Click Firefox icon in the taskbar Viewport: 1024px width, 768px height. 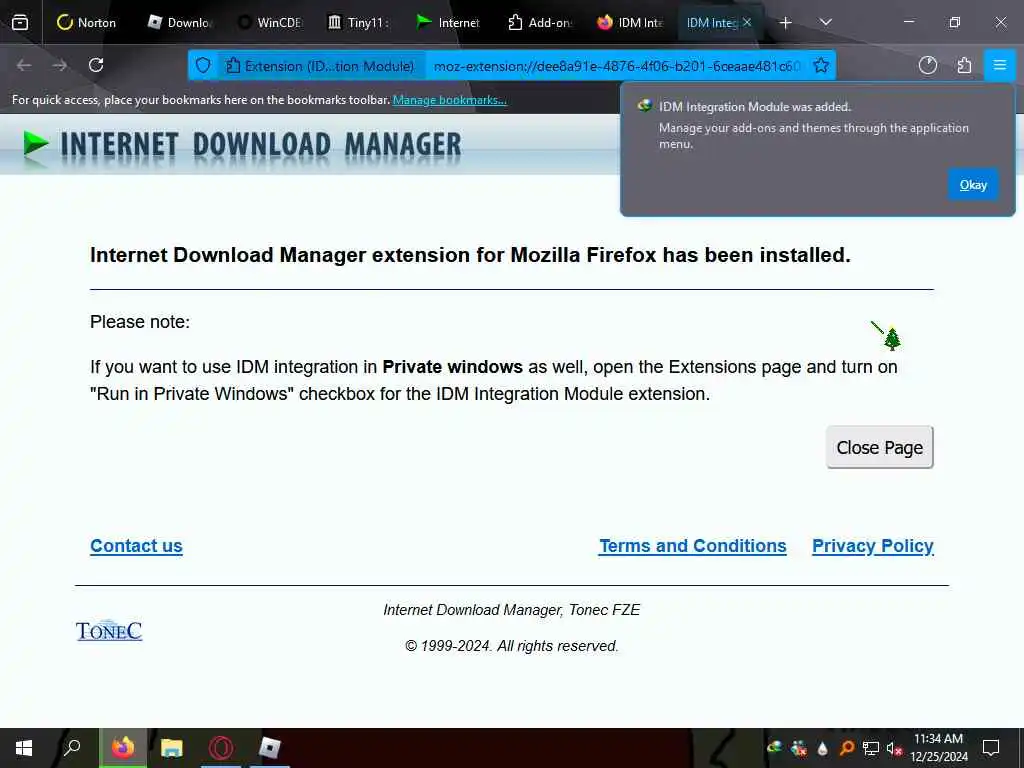click(x=123, y=748)
